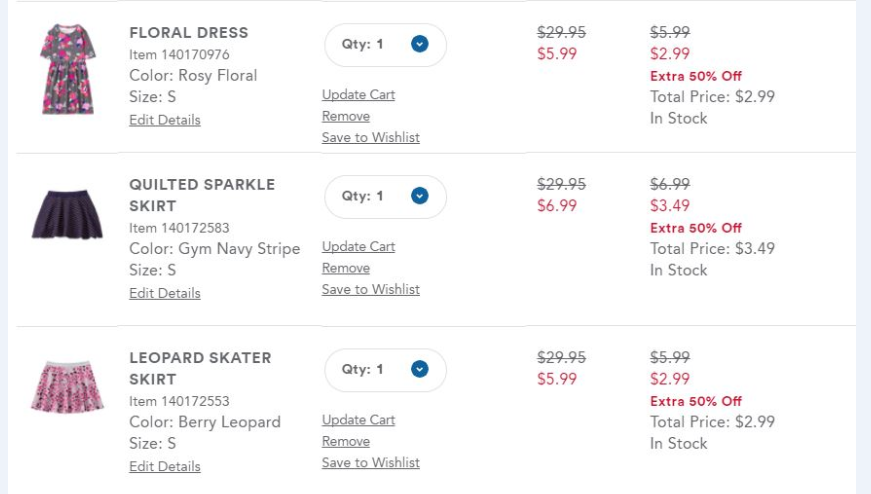The width and height of the screenshot is (871, 494).
Task: Save Quilted Sparkle Skirt to wishlist
Action: click(371, 289)
